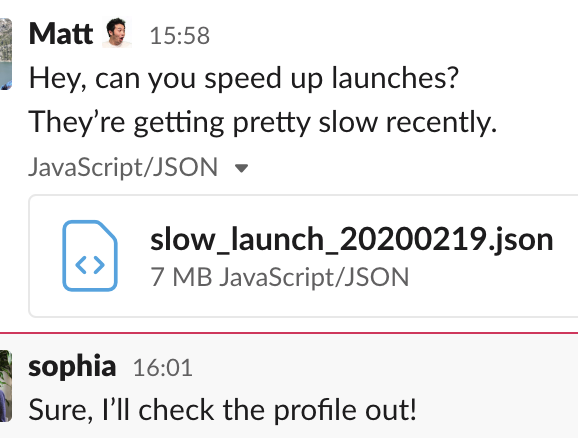Click sophia's username
Screen dimensions: 578x444
pos(72,366)
